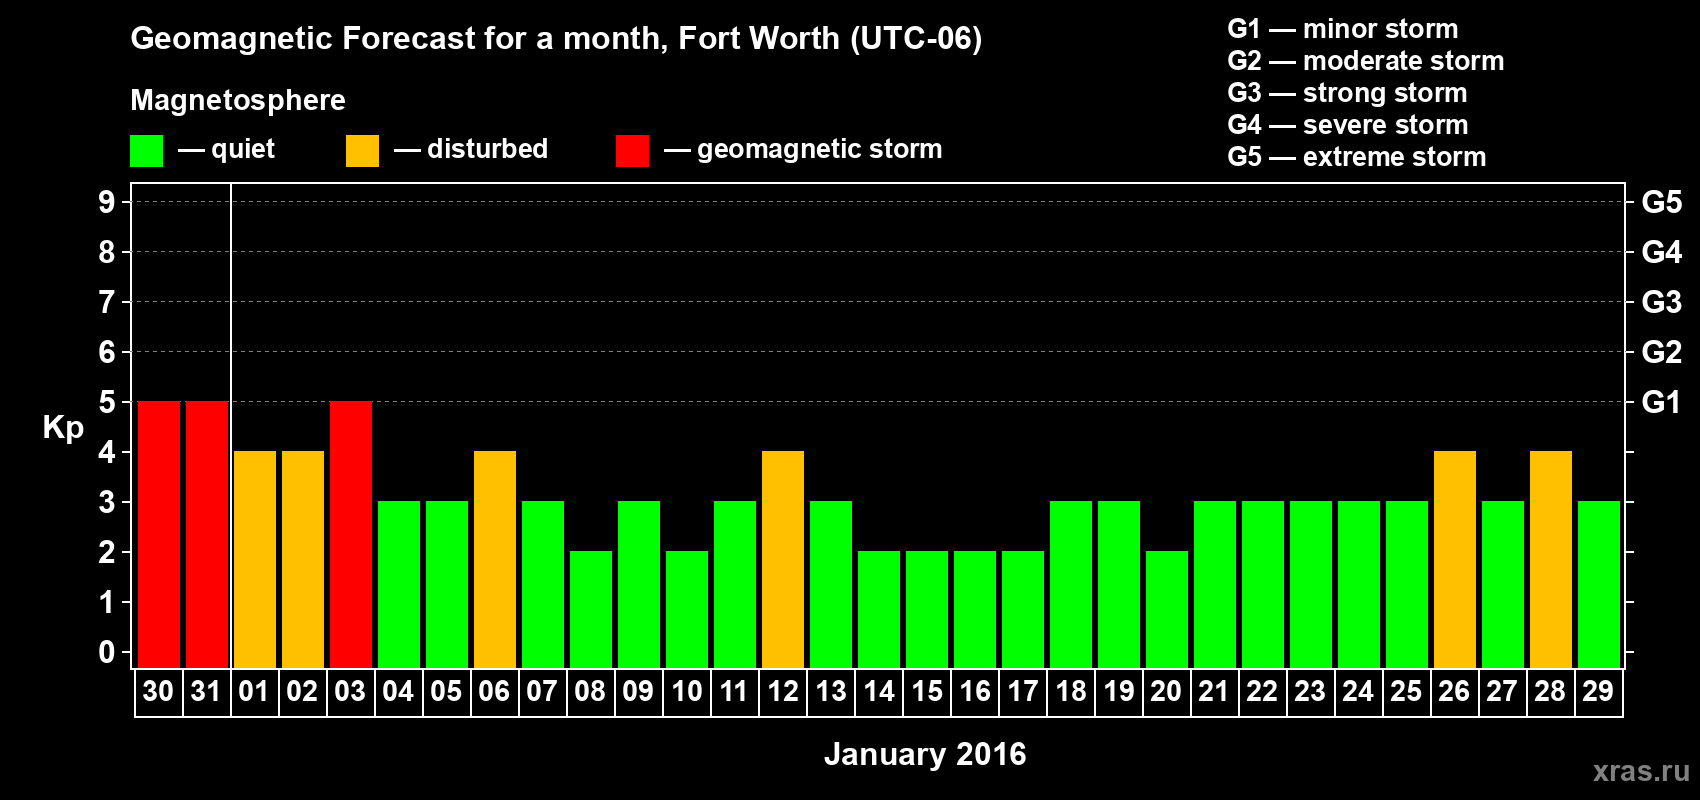Click the orange bar for day 02
This screenshot has width=1700, height=800.
coord(303,560)
